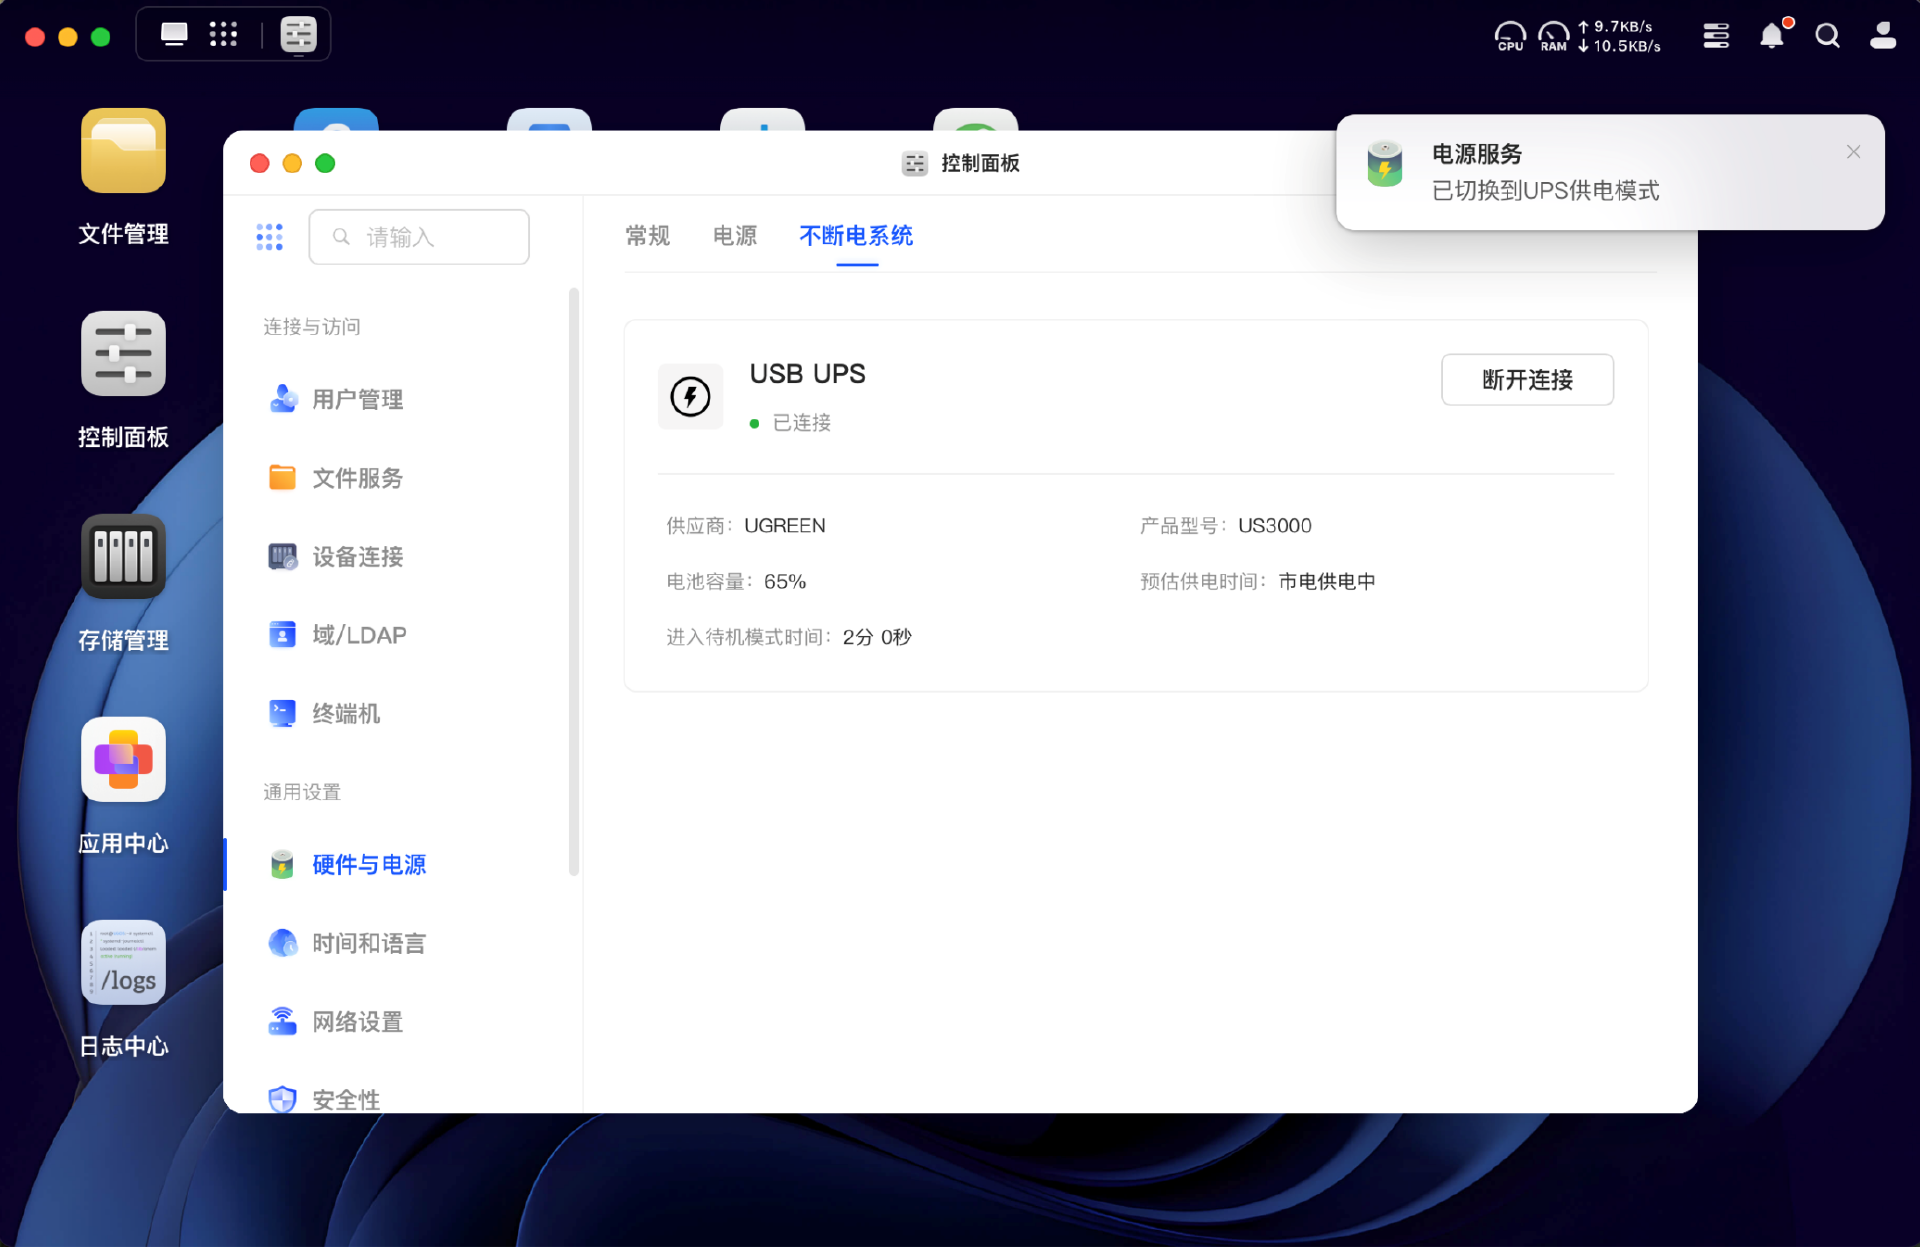Select the 不断电系统 tab
Viewport: 1920px width, 1247px height.
(x=856, y=236)
